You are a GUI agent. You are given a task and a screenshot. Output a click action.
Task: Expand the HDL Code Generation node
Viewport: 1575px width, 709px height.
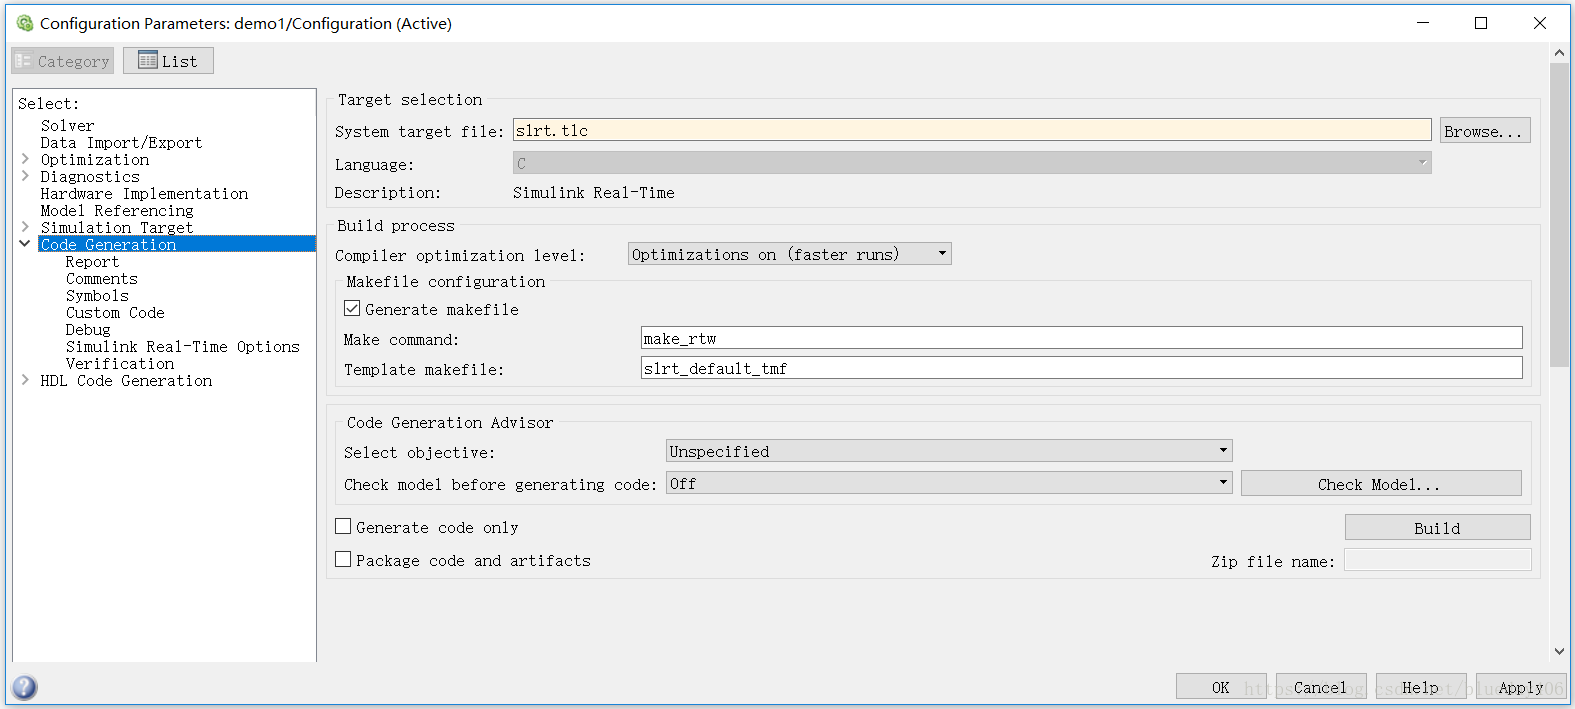coord(25,380)
